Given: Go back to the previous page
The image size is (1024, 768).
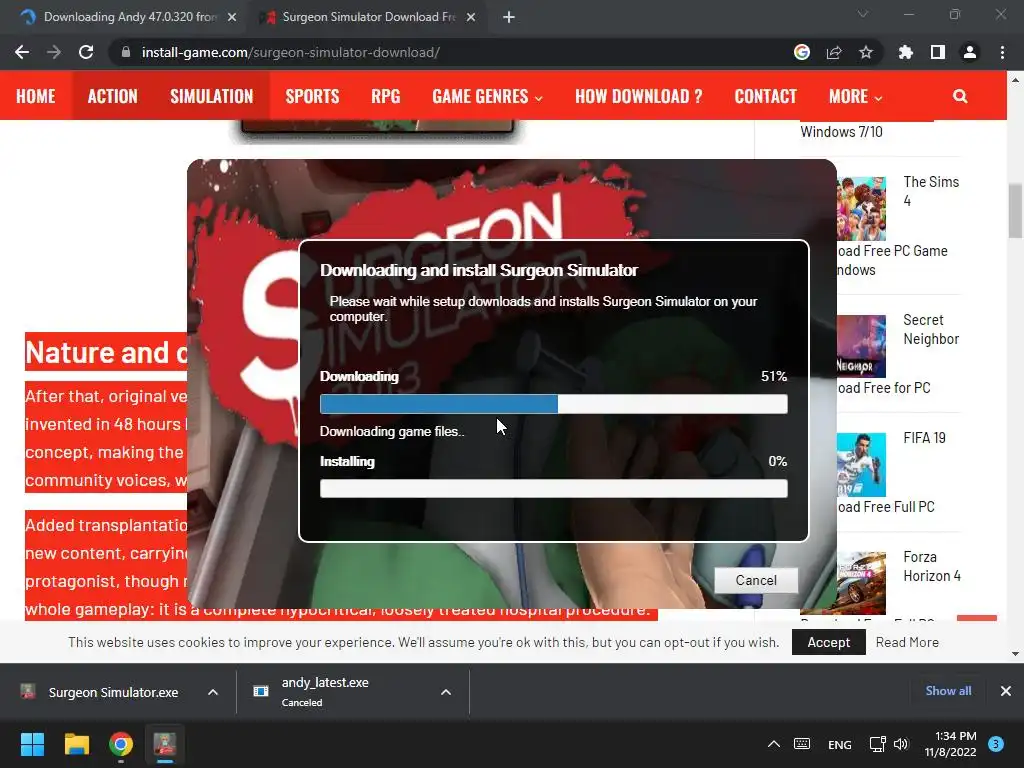Looking at the screenshot, I should point(22,52).
